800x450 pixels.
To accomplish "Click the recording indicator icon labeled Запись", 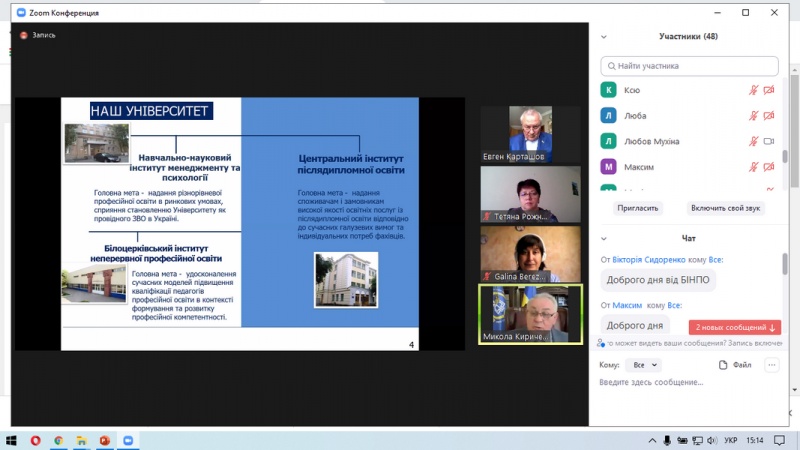I will pyautogui.click(x=22, y=35).
